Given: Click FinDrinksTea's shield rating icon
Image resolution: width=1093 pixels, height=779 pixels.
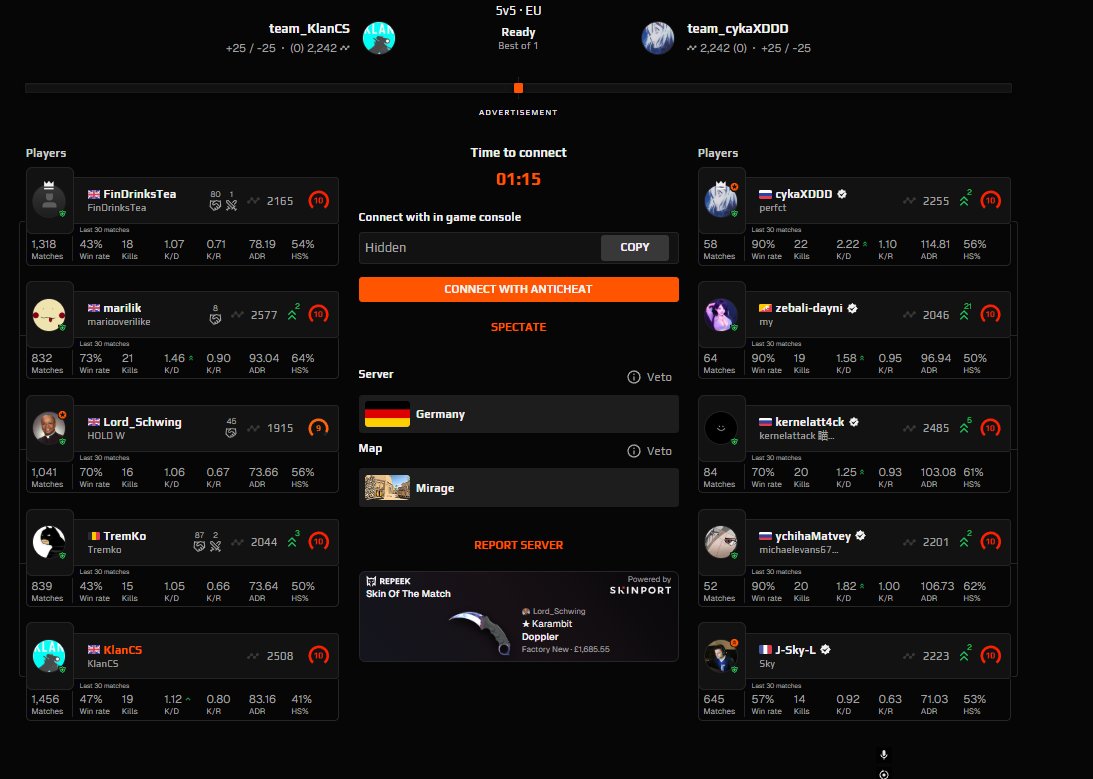Looking at the screenshot, I should pyautogui.click(x=215, y=205).
